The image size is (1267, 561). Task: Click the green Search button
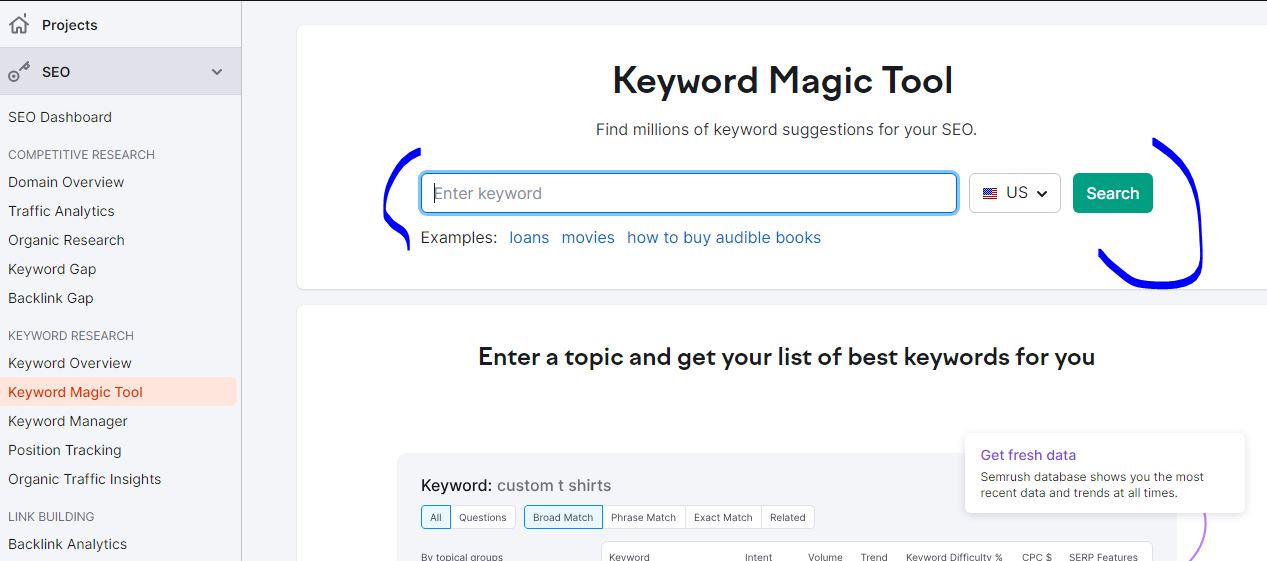pyautogui.click(x=1113, y=193)
